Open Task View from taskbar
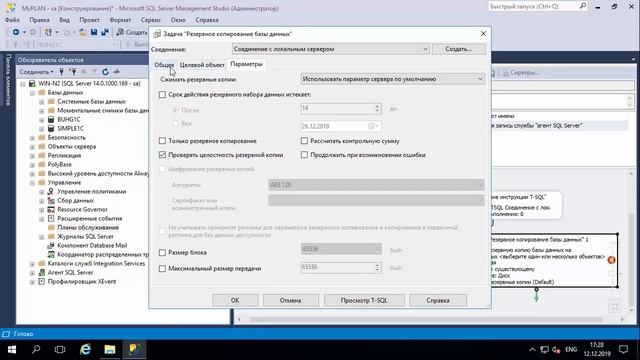The image size is (640, 360). [60, 349]
